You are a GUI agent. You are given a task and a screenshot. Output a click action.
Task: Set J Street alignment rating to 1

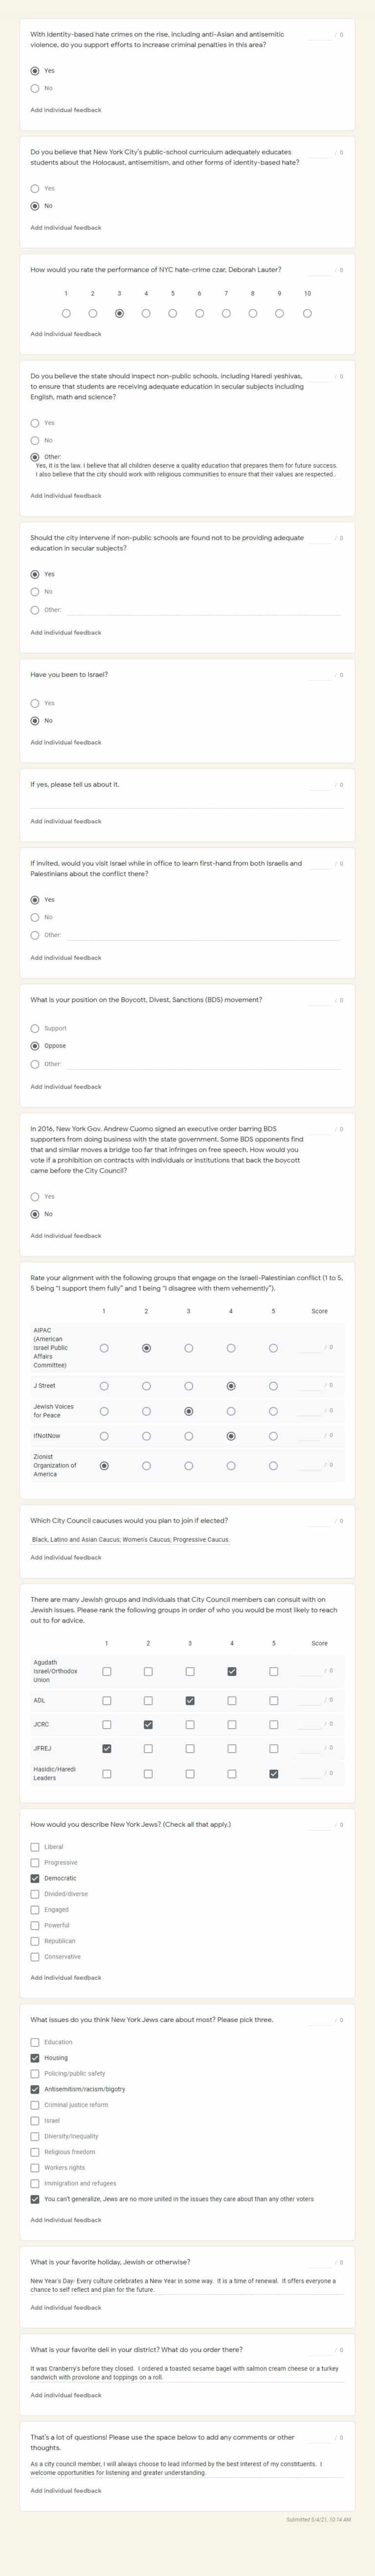coord(104,1386)
